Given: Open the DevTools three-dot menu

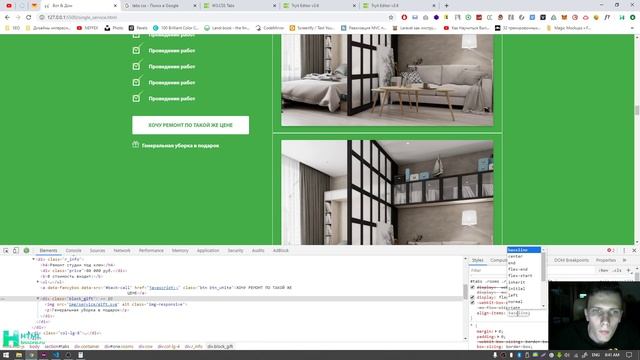Looking at the screenshot, I should click(x=624, y=250).
